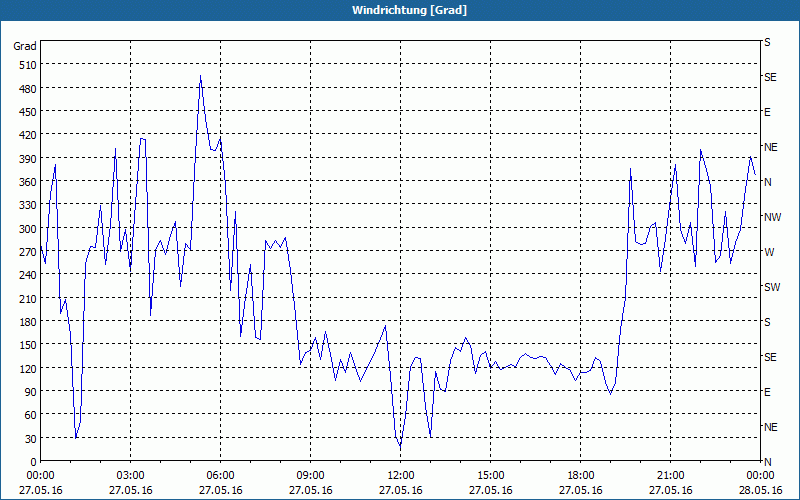Click the E compass label beside the 450 gridline
The width and height of the screenshot is (800, 500).
[x=767, y=112]
